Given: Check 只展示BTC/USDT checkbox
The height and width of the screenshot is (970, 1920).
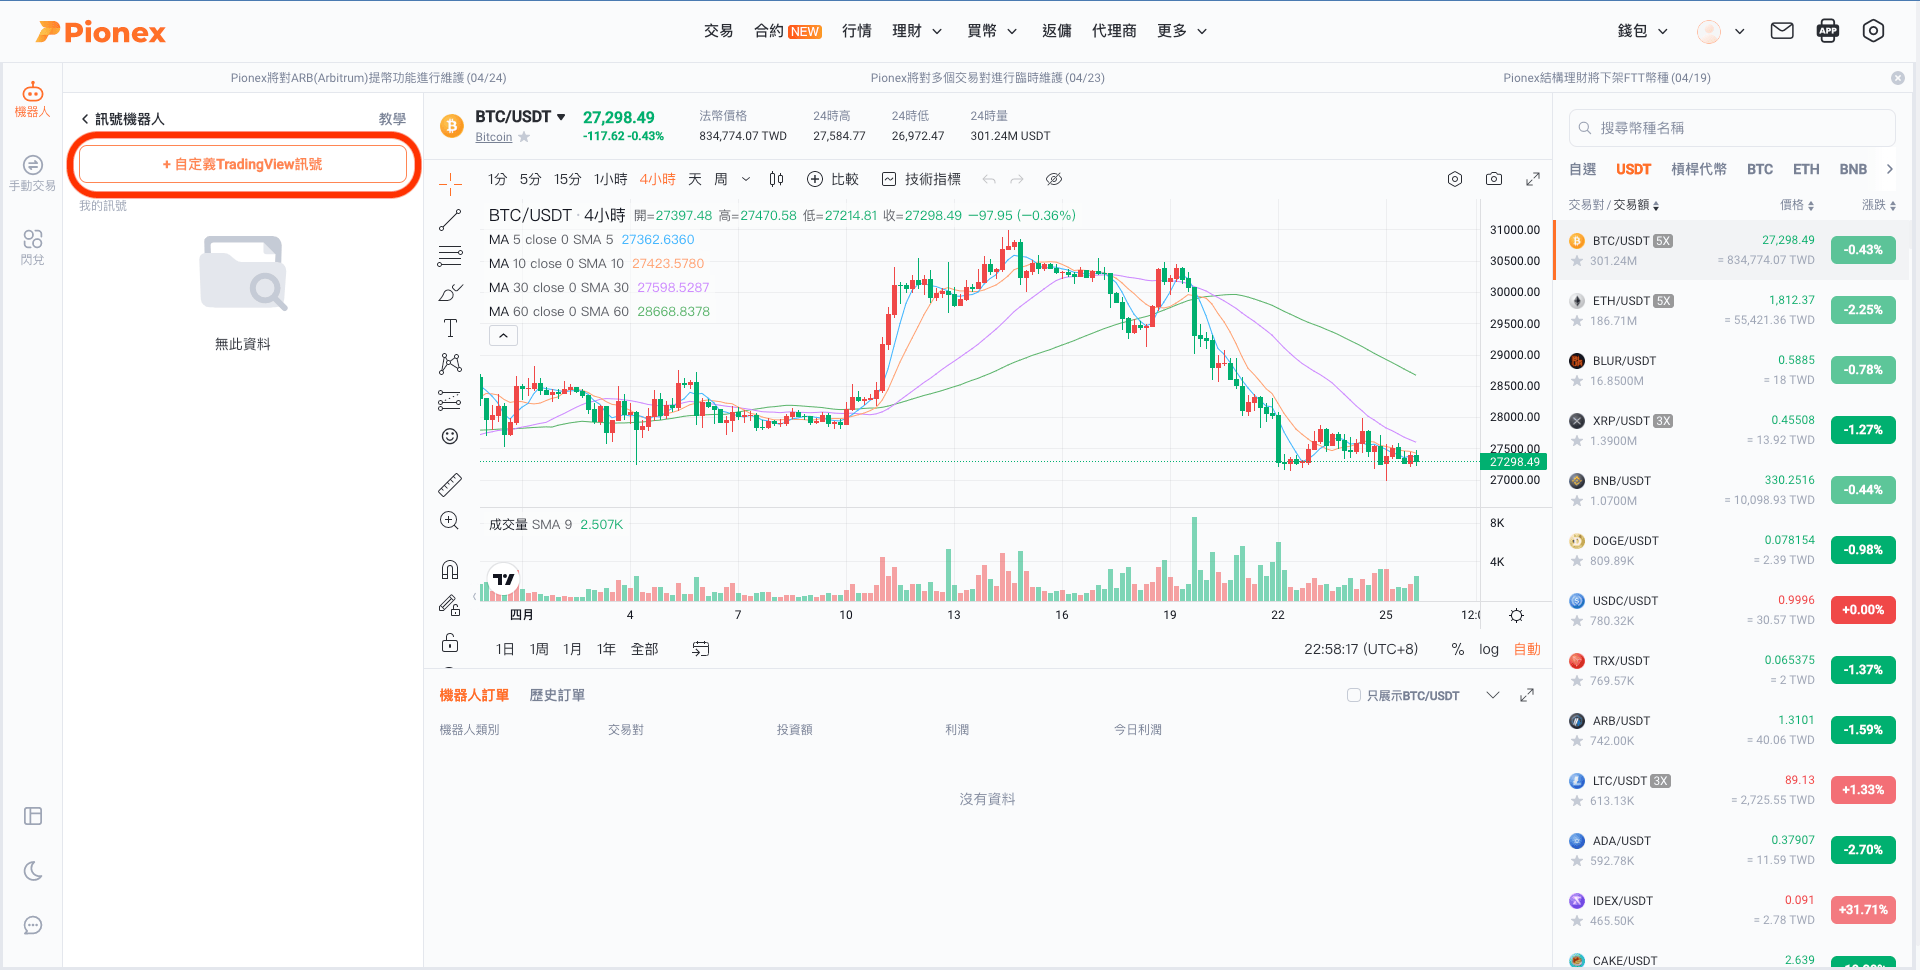Looking at the screenshot, I should click(1353, 695).
